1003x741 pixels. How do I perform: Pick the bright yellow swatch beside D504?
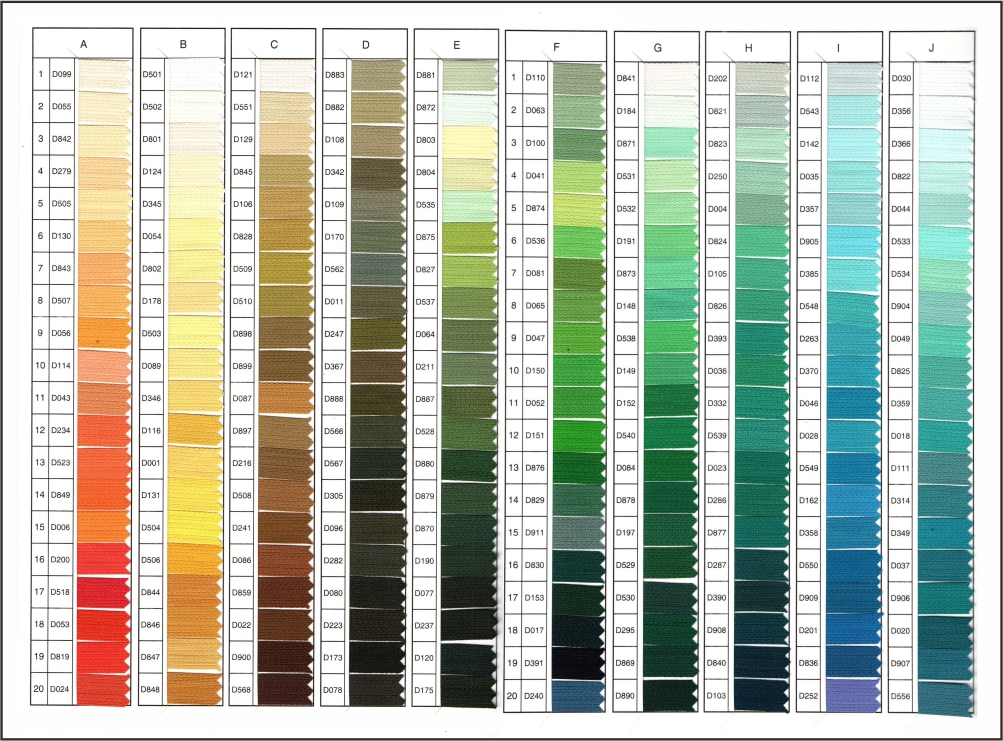pos(194,527)
